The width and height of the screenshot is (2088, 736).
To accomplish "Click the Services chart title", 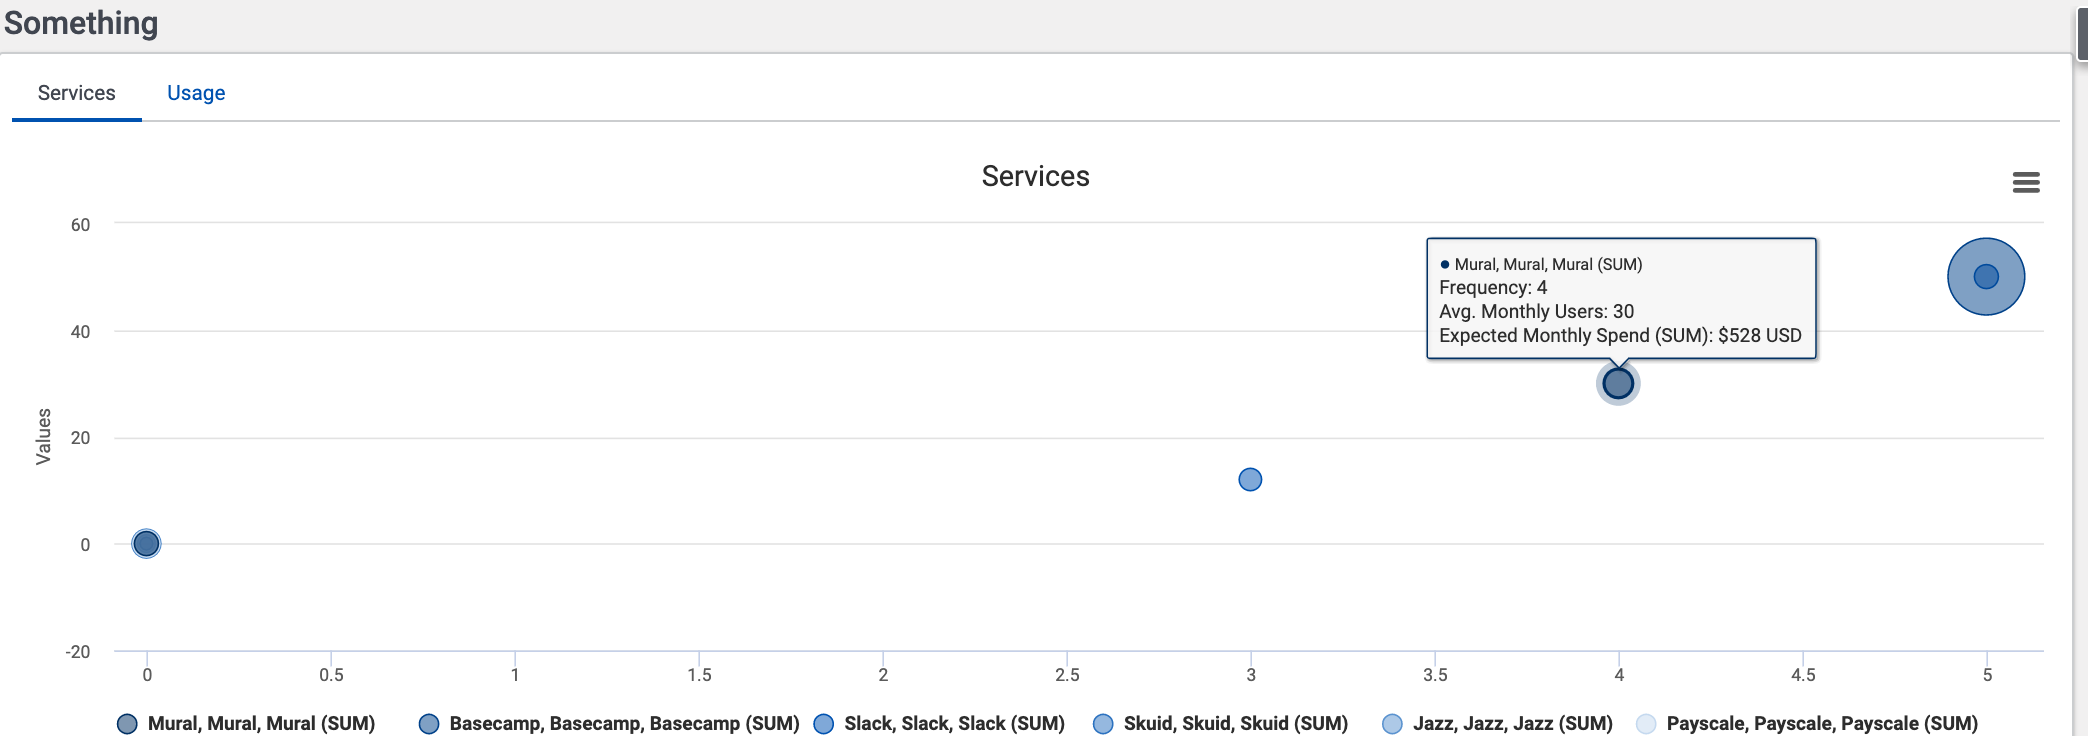I will (x=1035, y=176).
